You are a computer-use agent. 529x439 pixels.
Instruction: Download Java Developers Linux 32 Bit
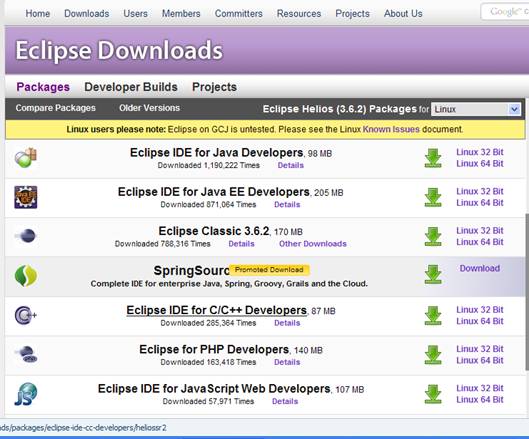(479, 152)
